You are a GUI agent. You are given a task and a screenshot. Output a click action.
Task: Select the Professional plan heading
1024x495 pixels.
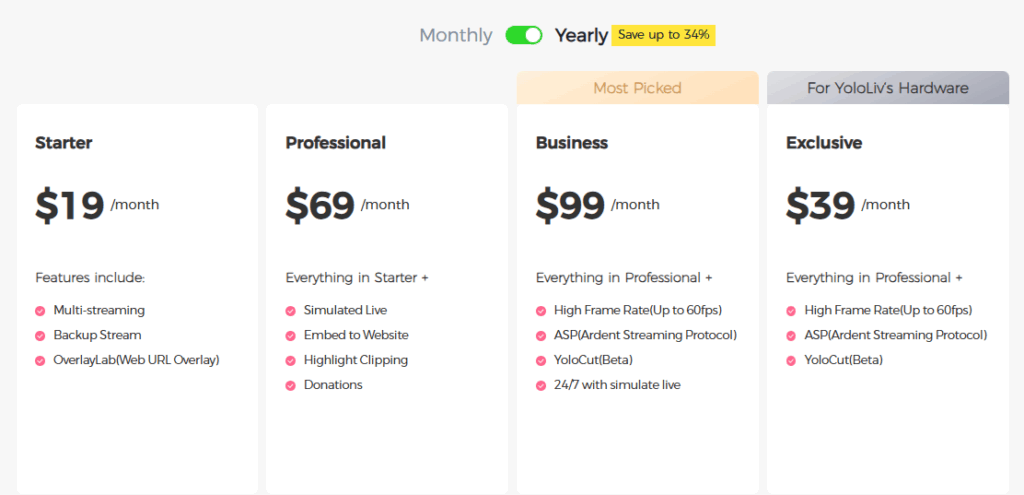(x=335, y=143)
